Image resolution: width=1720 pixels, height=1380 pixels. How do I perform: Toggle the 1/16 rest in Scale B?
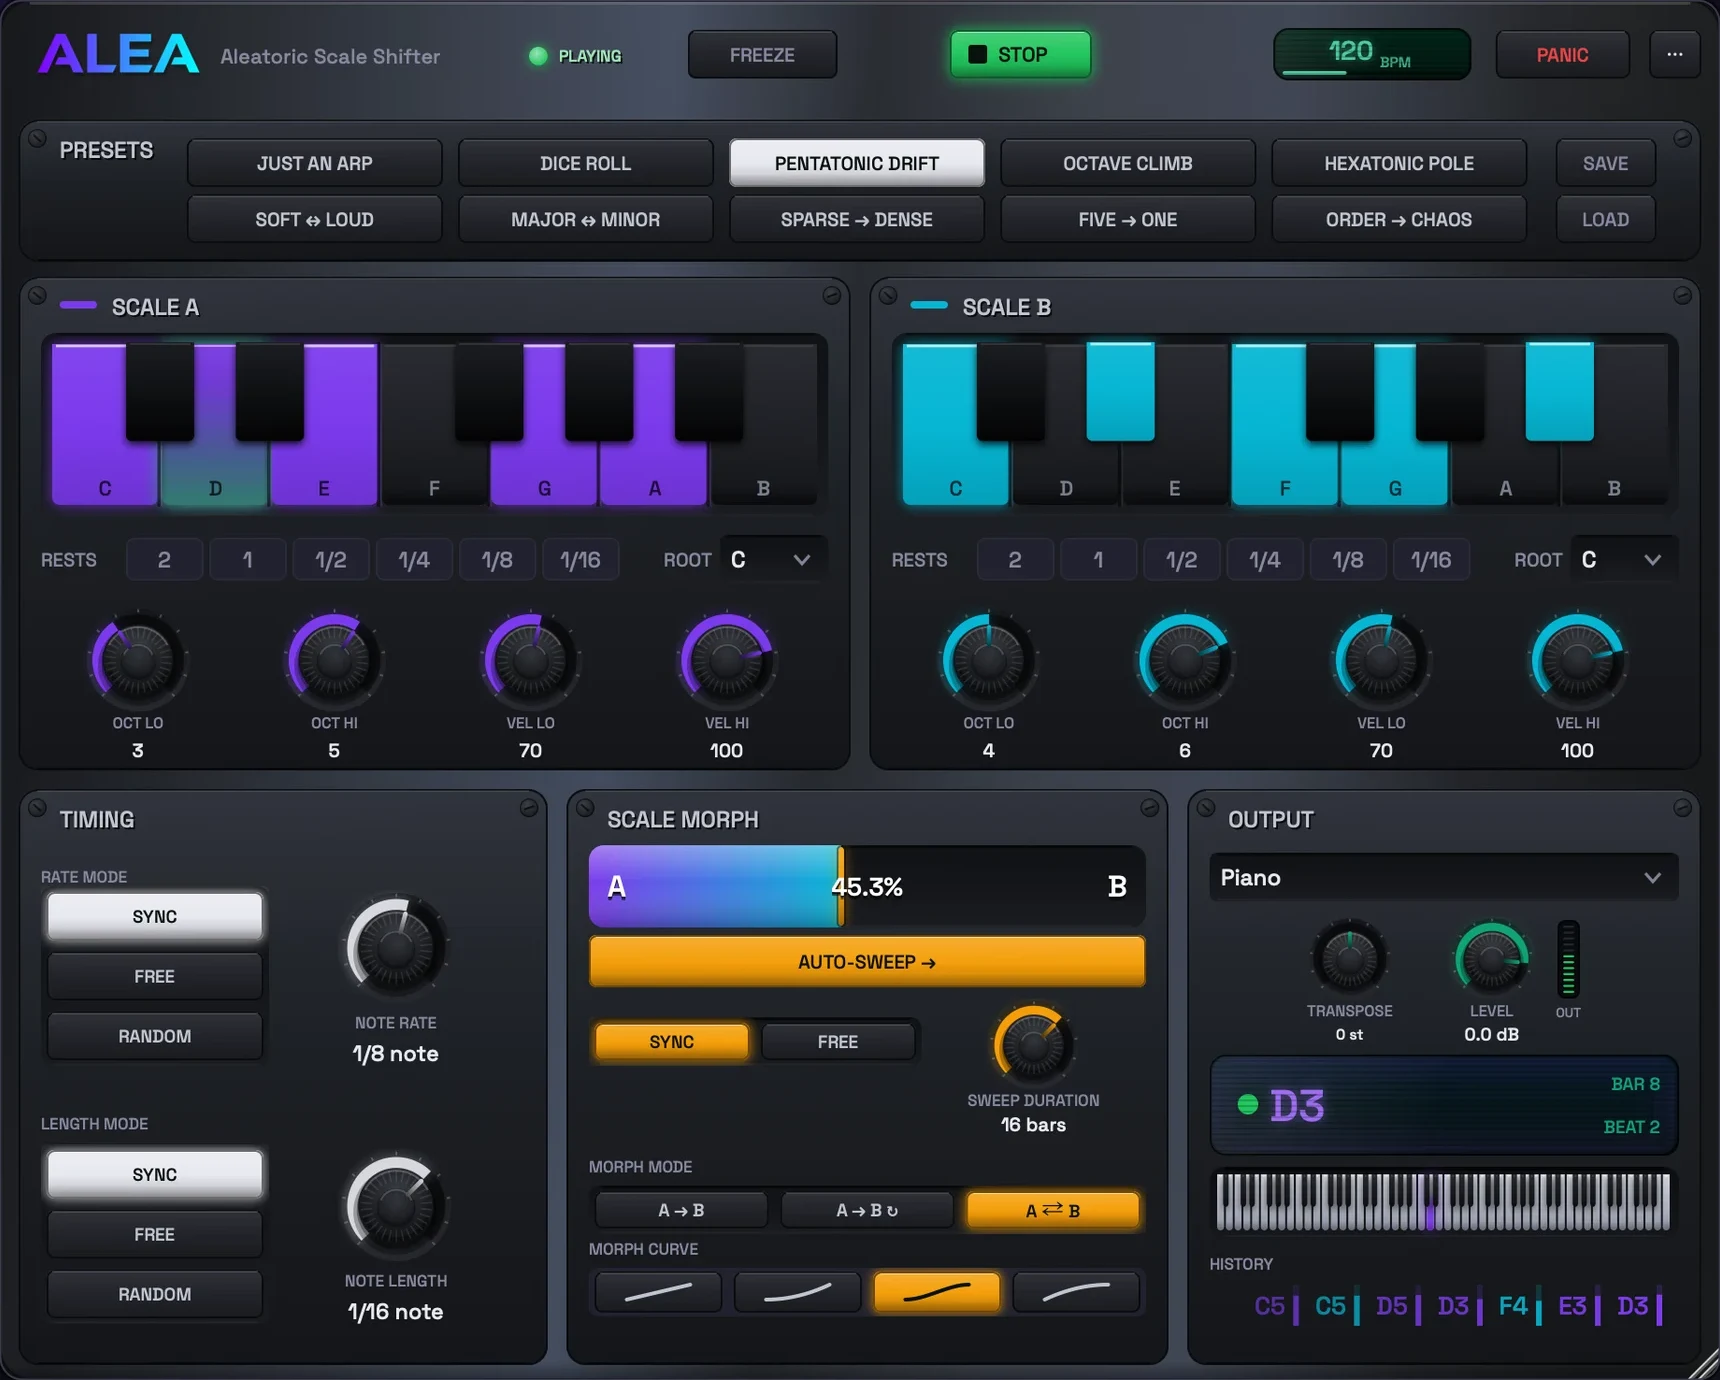click(x=1431, y=560)
